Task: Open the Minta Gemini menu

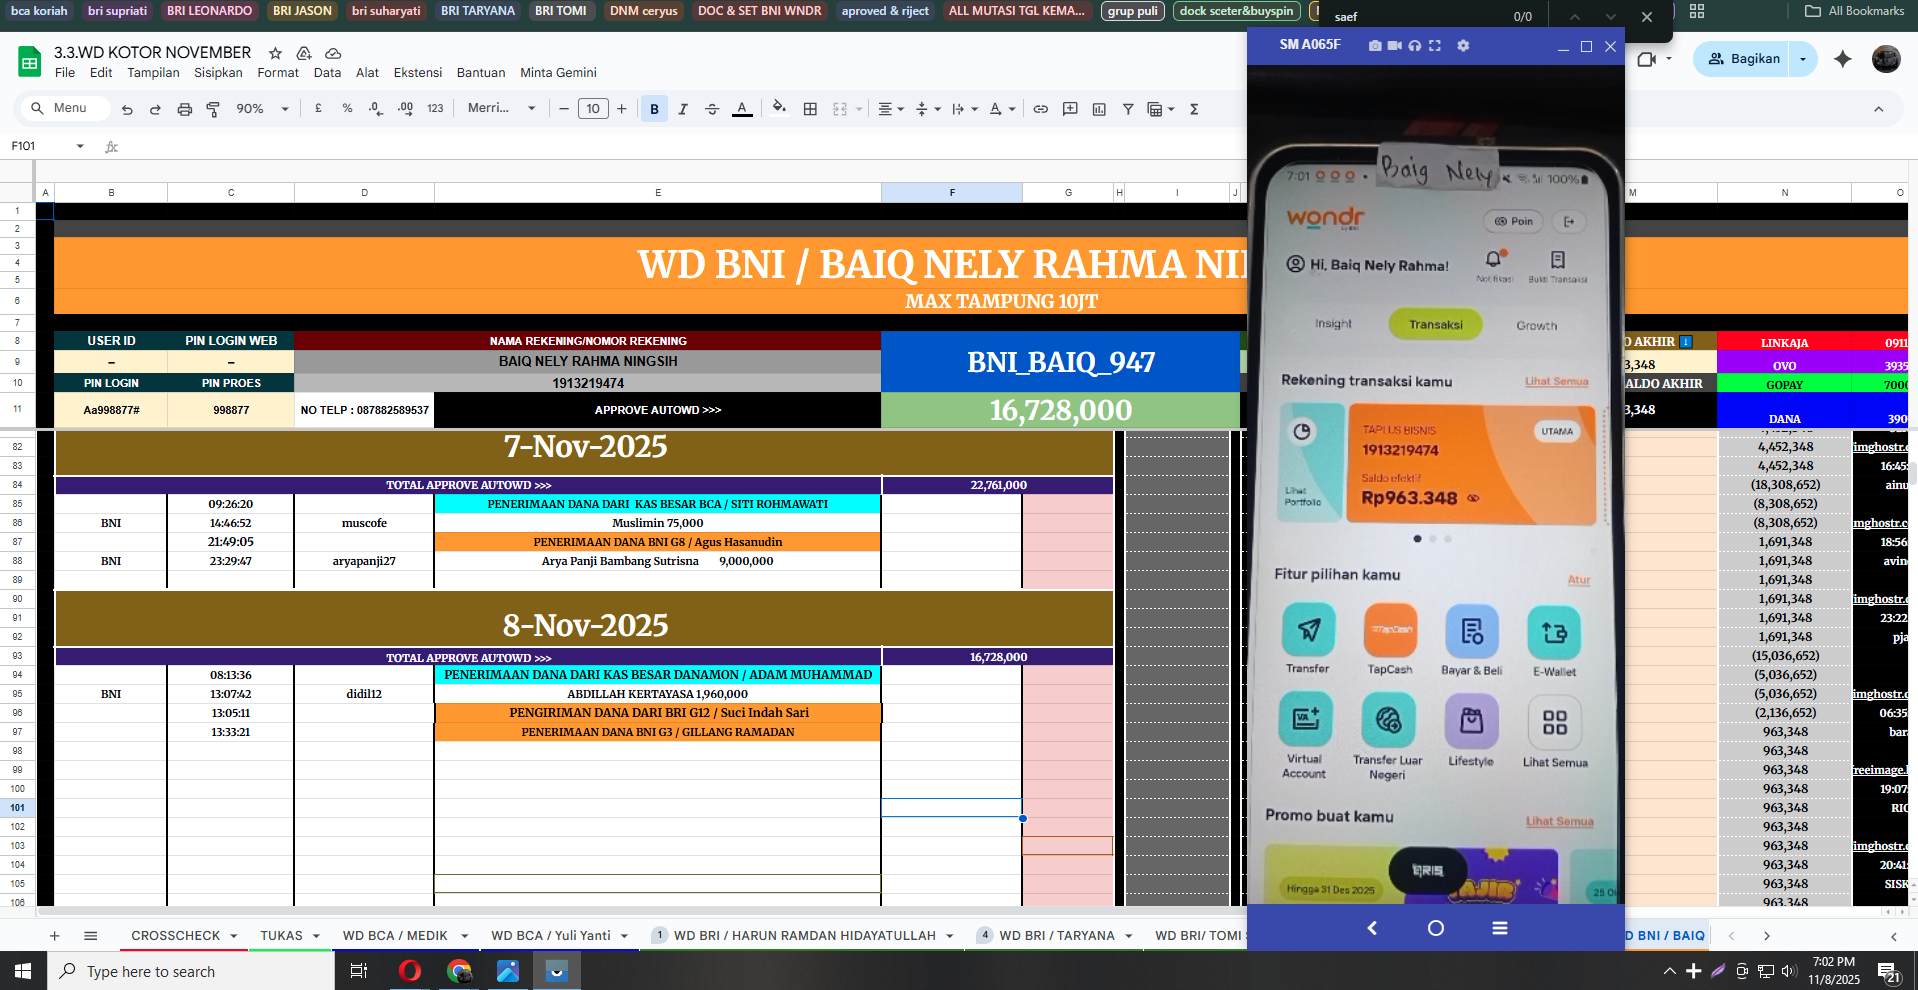Action: tap(558, 73)
